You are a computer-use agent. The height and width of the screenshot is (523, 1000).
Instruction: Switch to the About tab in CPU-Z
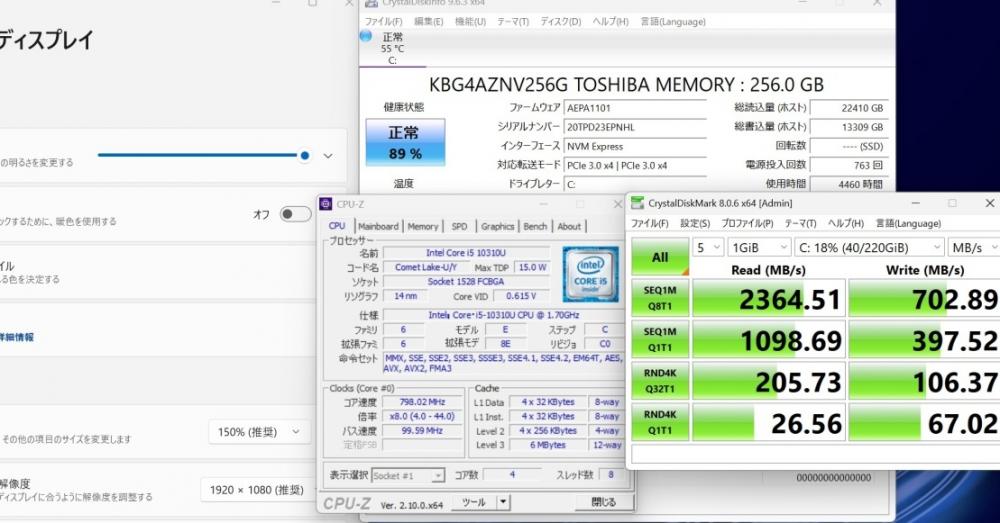coord(569,226)
